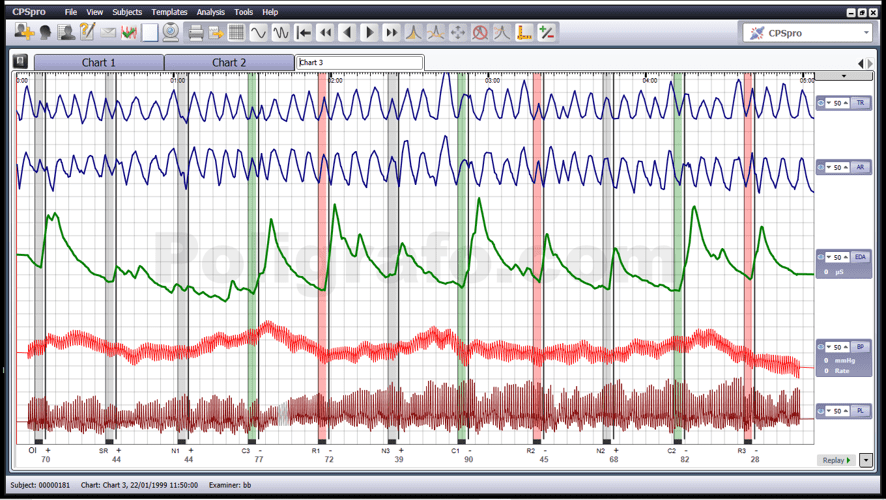Open the CPSpro dropdown in the toolbar

(866, 33)
